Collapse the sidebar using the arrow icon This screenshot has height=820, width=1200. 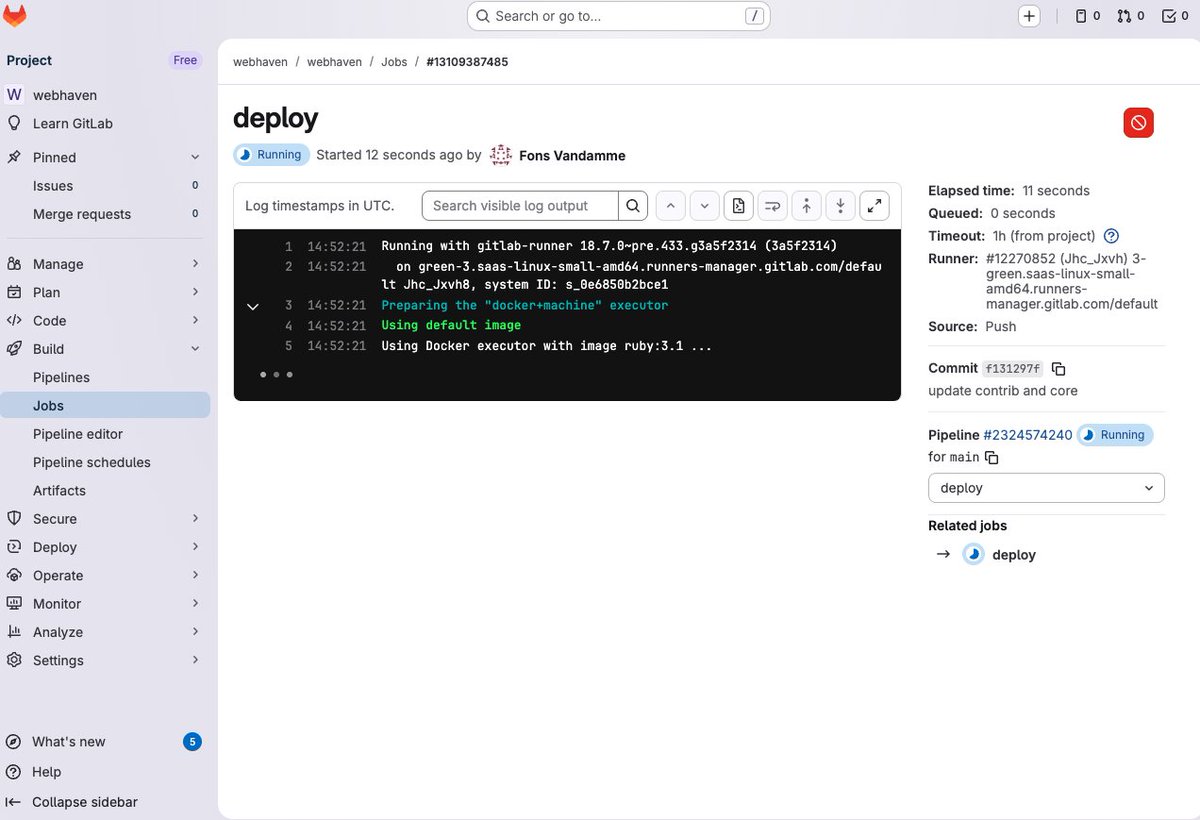click(14, 802)
